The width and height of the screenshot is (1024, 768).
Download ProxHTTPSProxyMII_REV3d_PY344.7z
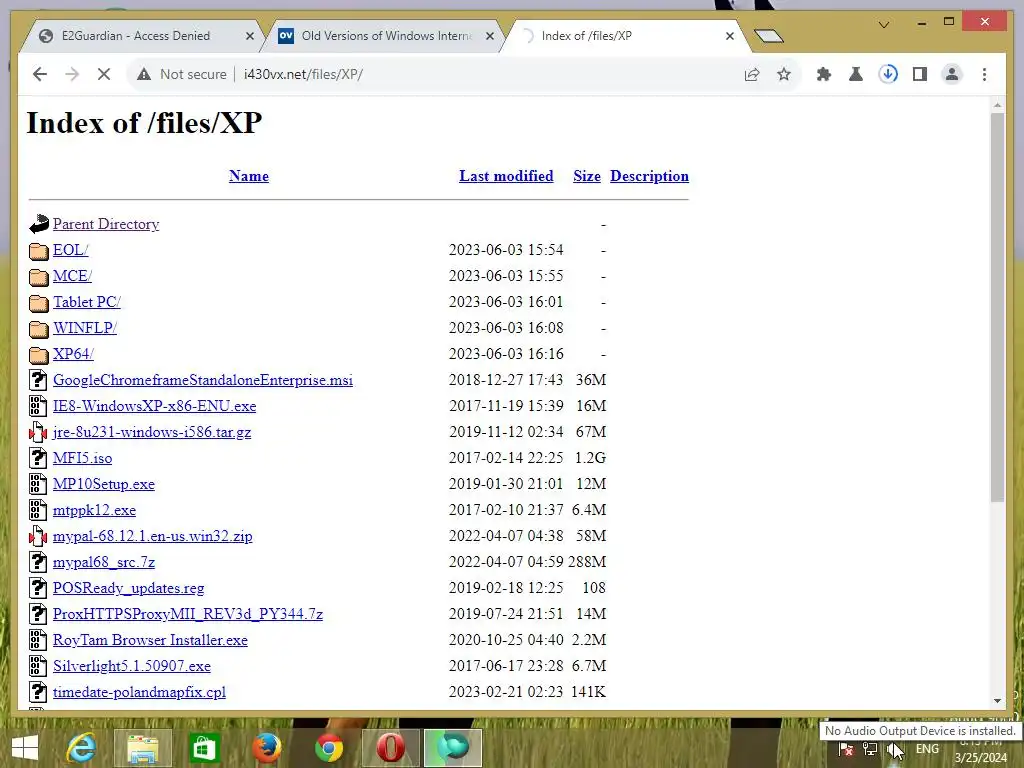click(187, 615)
